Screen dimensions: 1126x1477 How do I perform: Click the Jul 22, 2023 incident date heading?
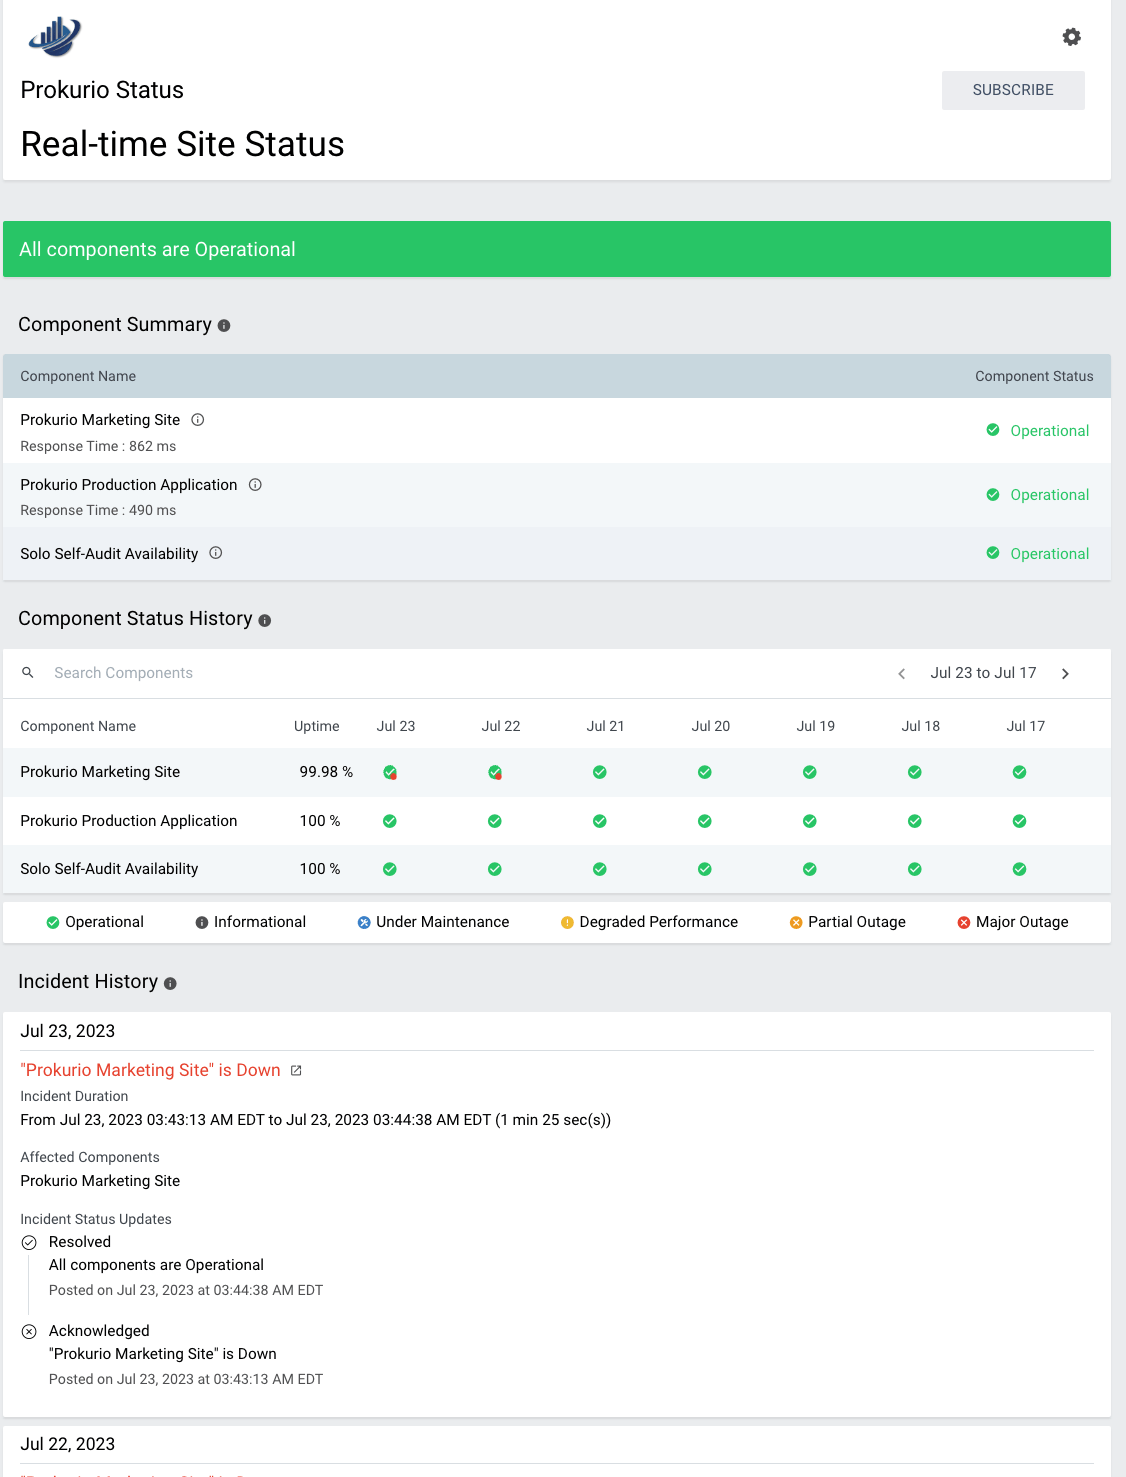click(x=68, y=1444)
